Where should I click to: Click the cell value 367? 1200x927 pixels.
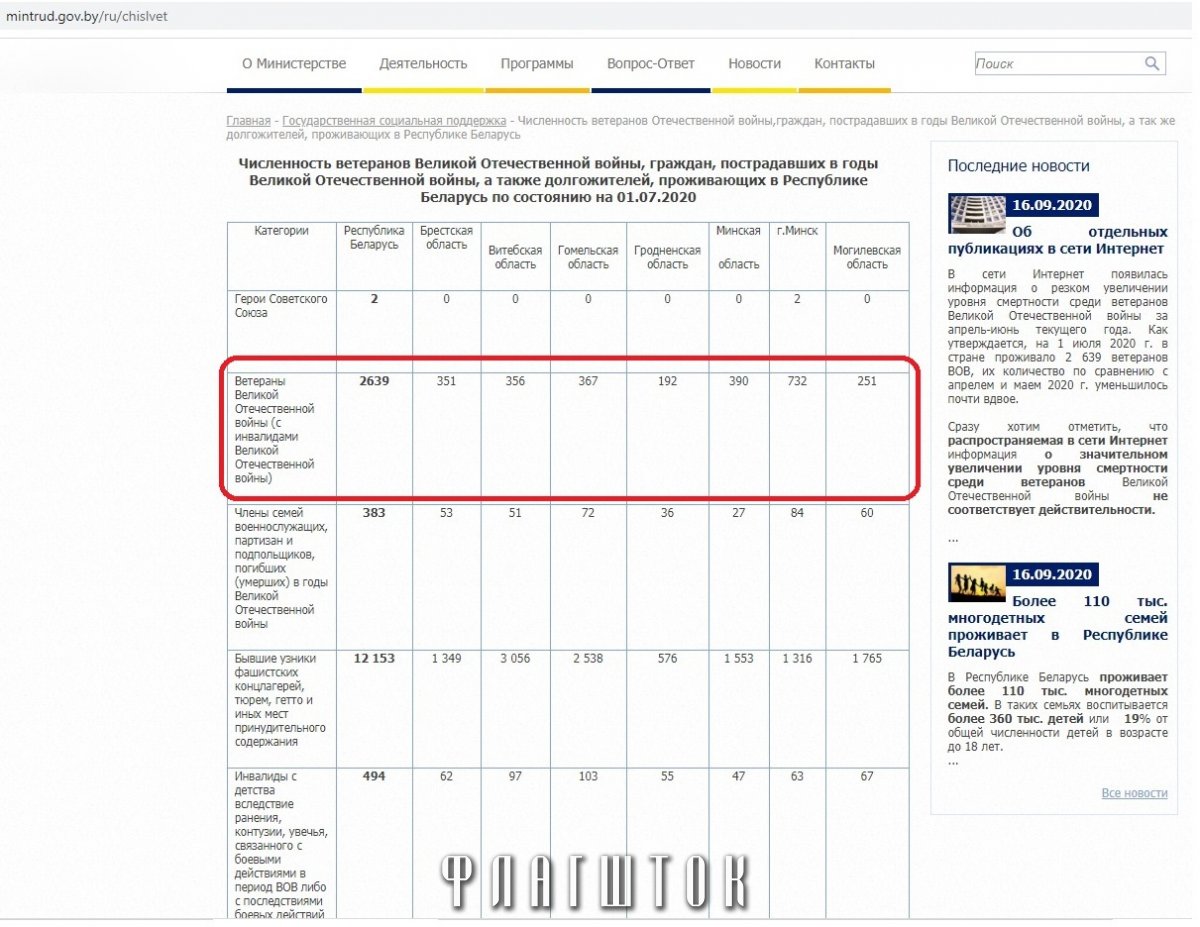pos(588,381)
